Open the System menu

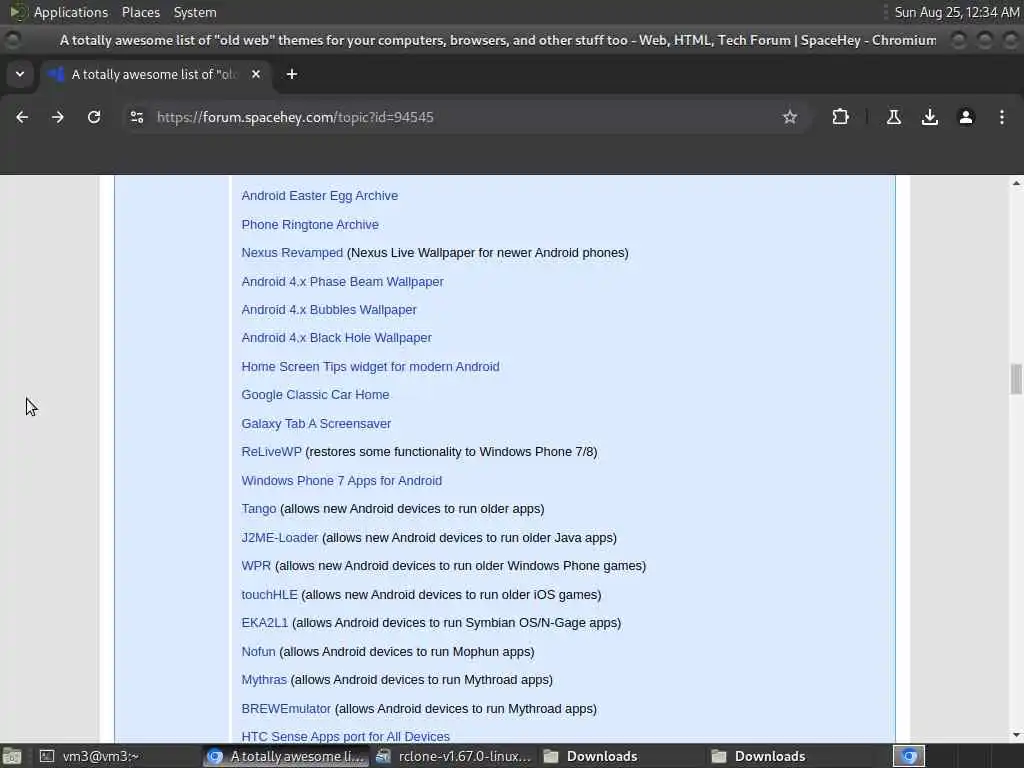pos(195,12)
